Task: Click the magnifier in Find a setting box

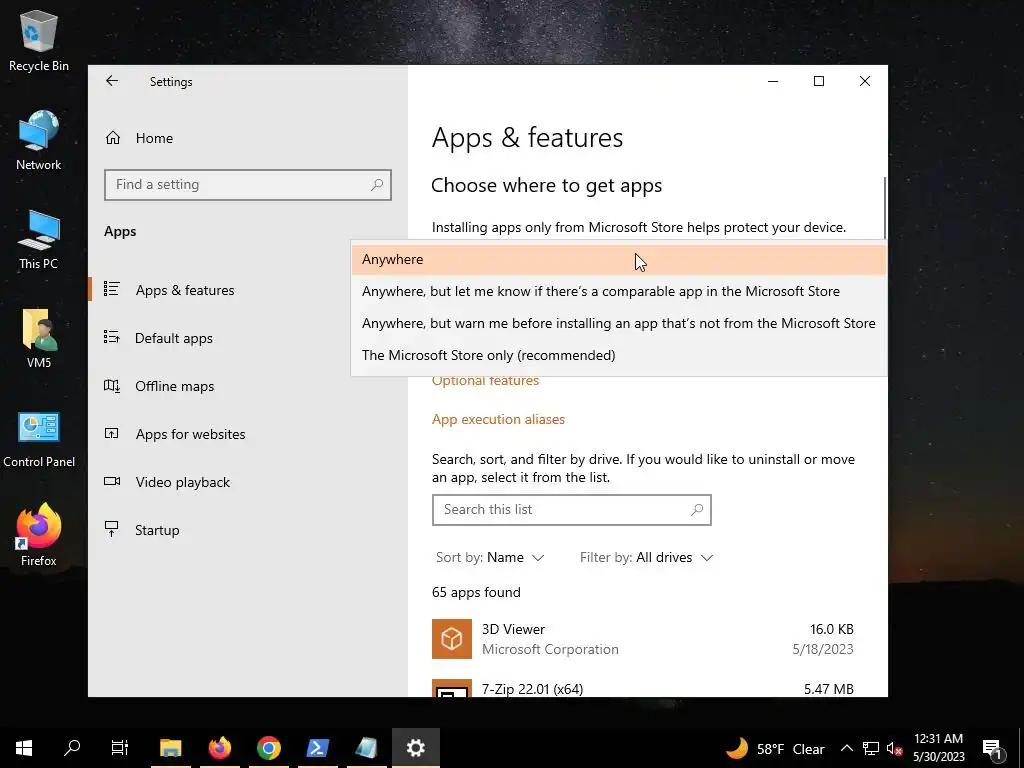Action: tap(377, 185)
